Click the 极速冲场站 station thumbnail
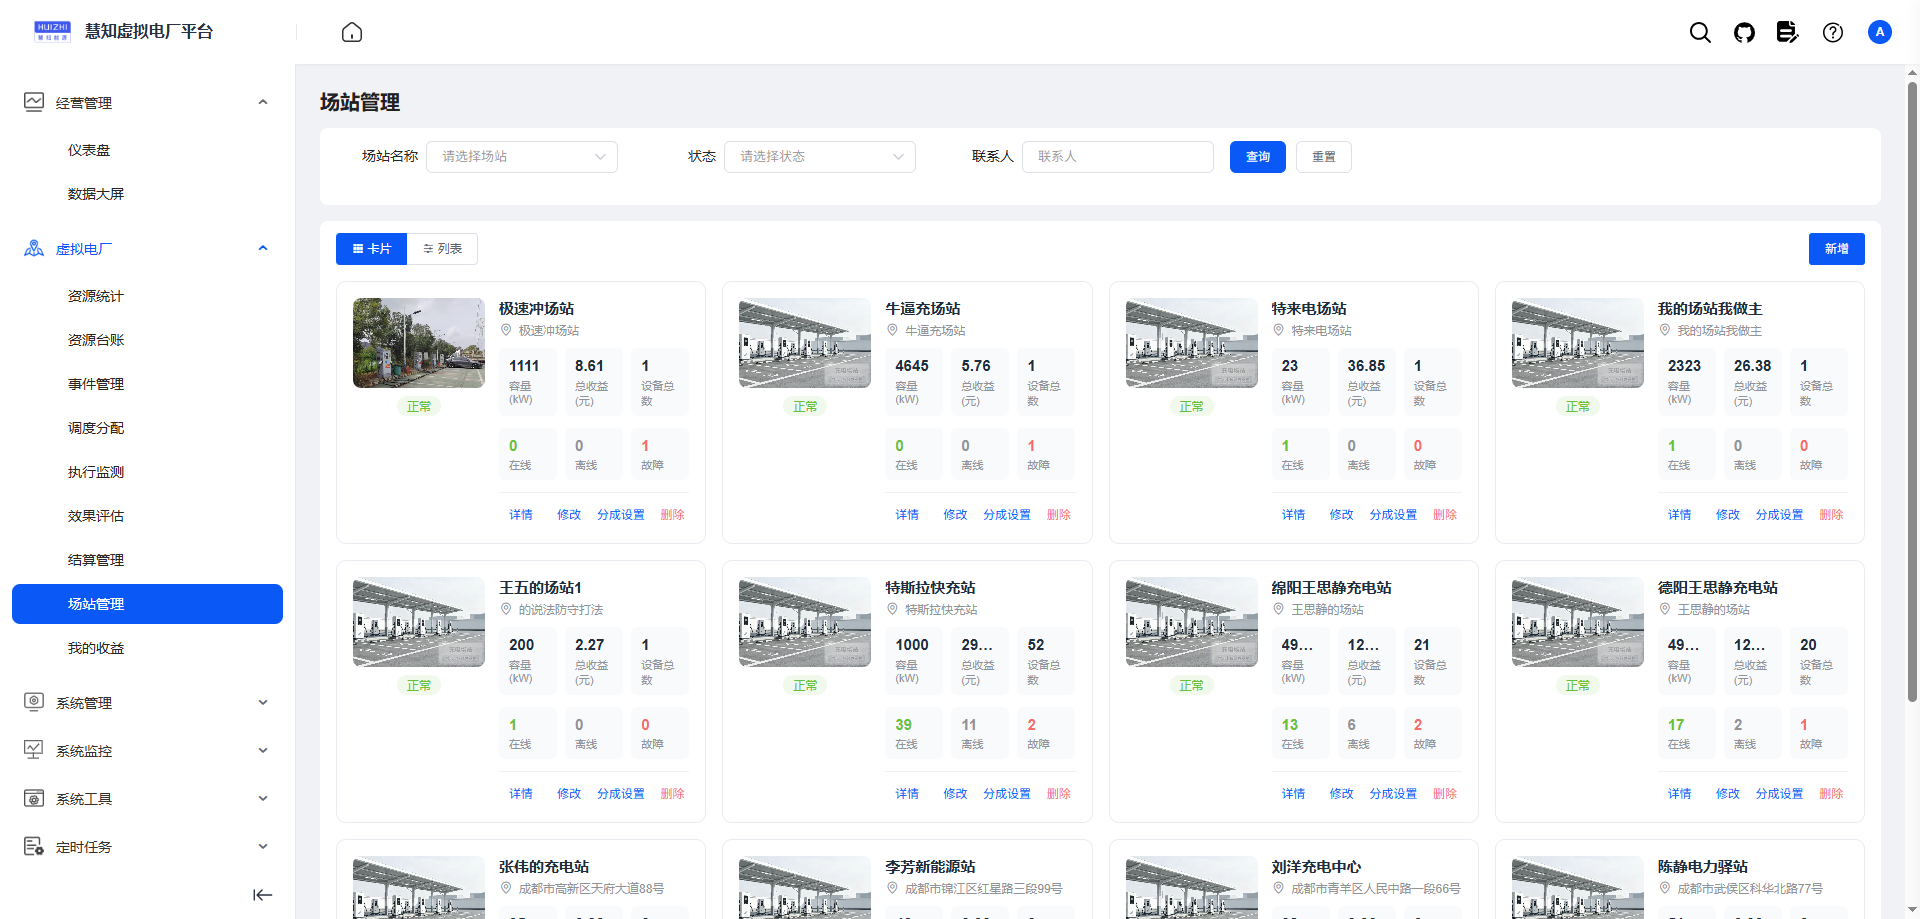The image size is (1920, 919). click(x=419, y=343)
